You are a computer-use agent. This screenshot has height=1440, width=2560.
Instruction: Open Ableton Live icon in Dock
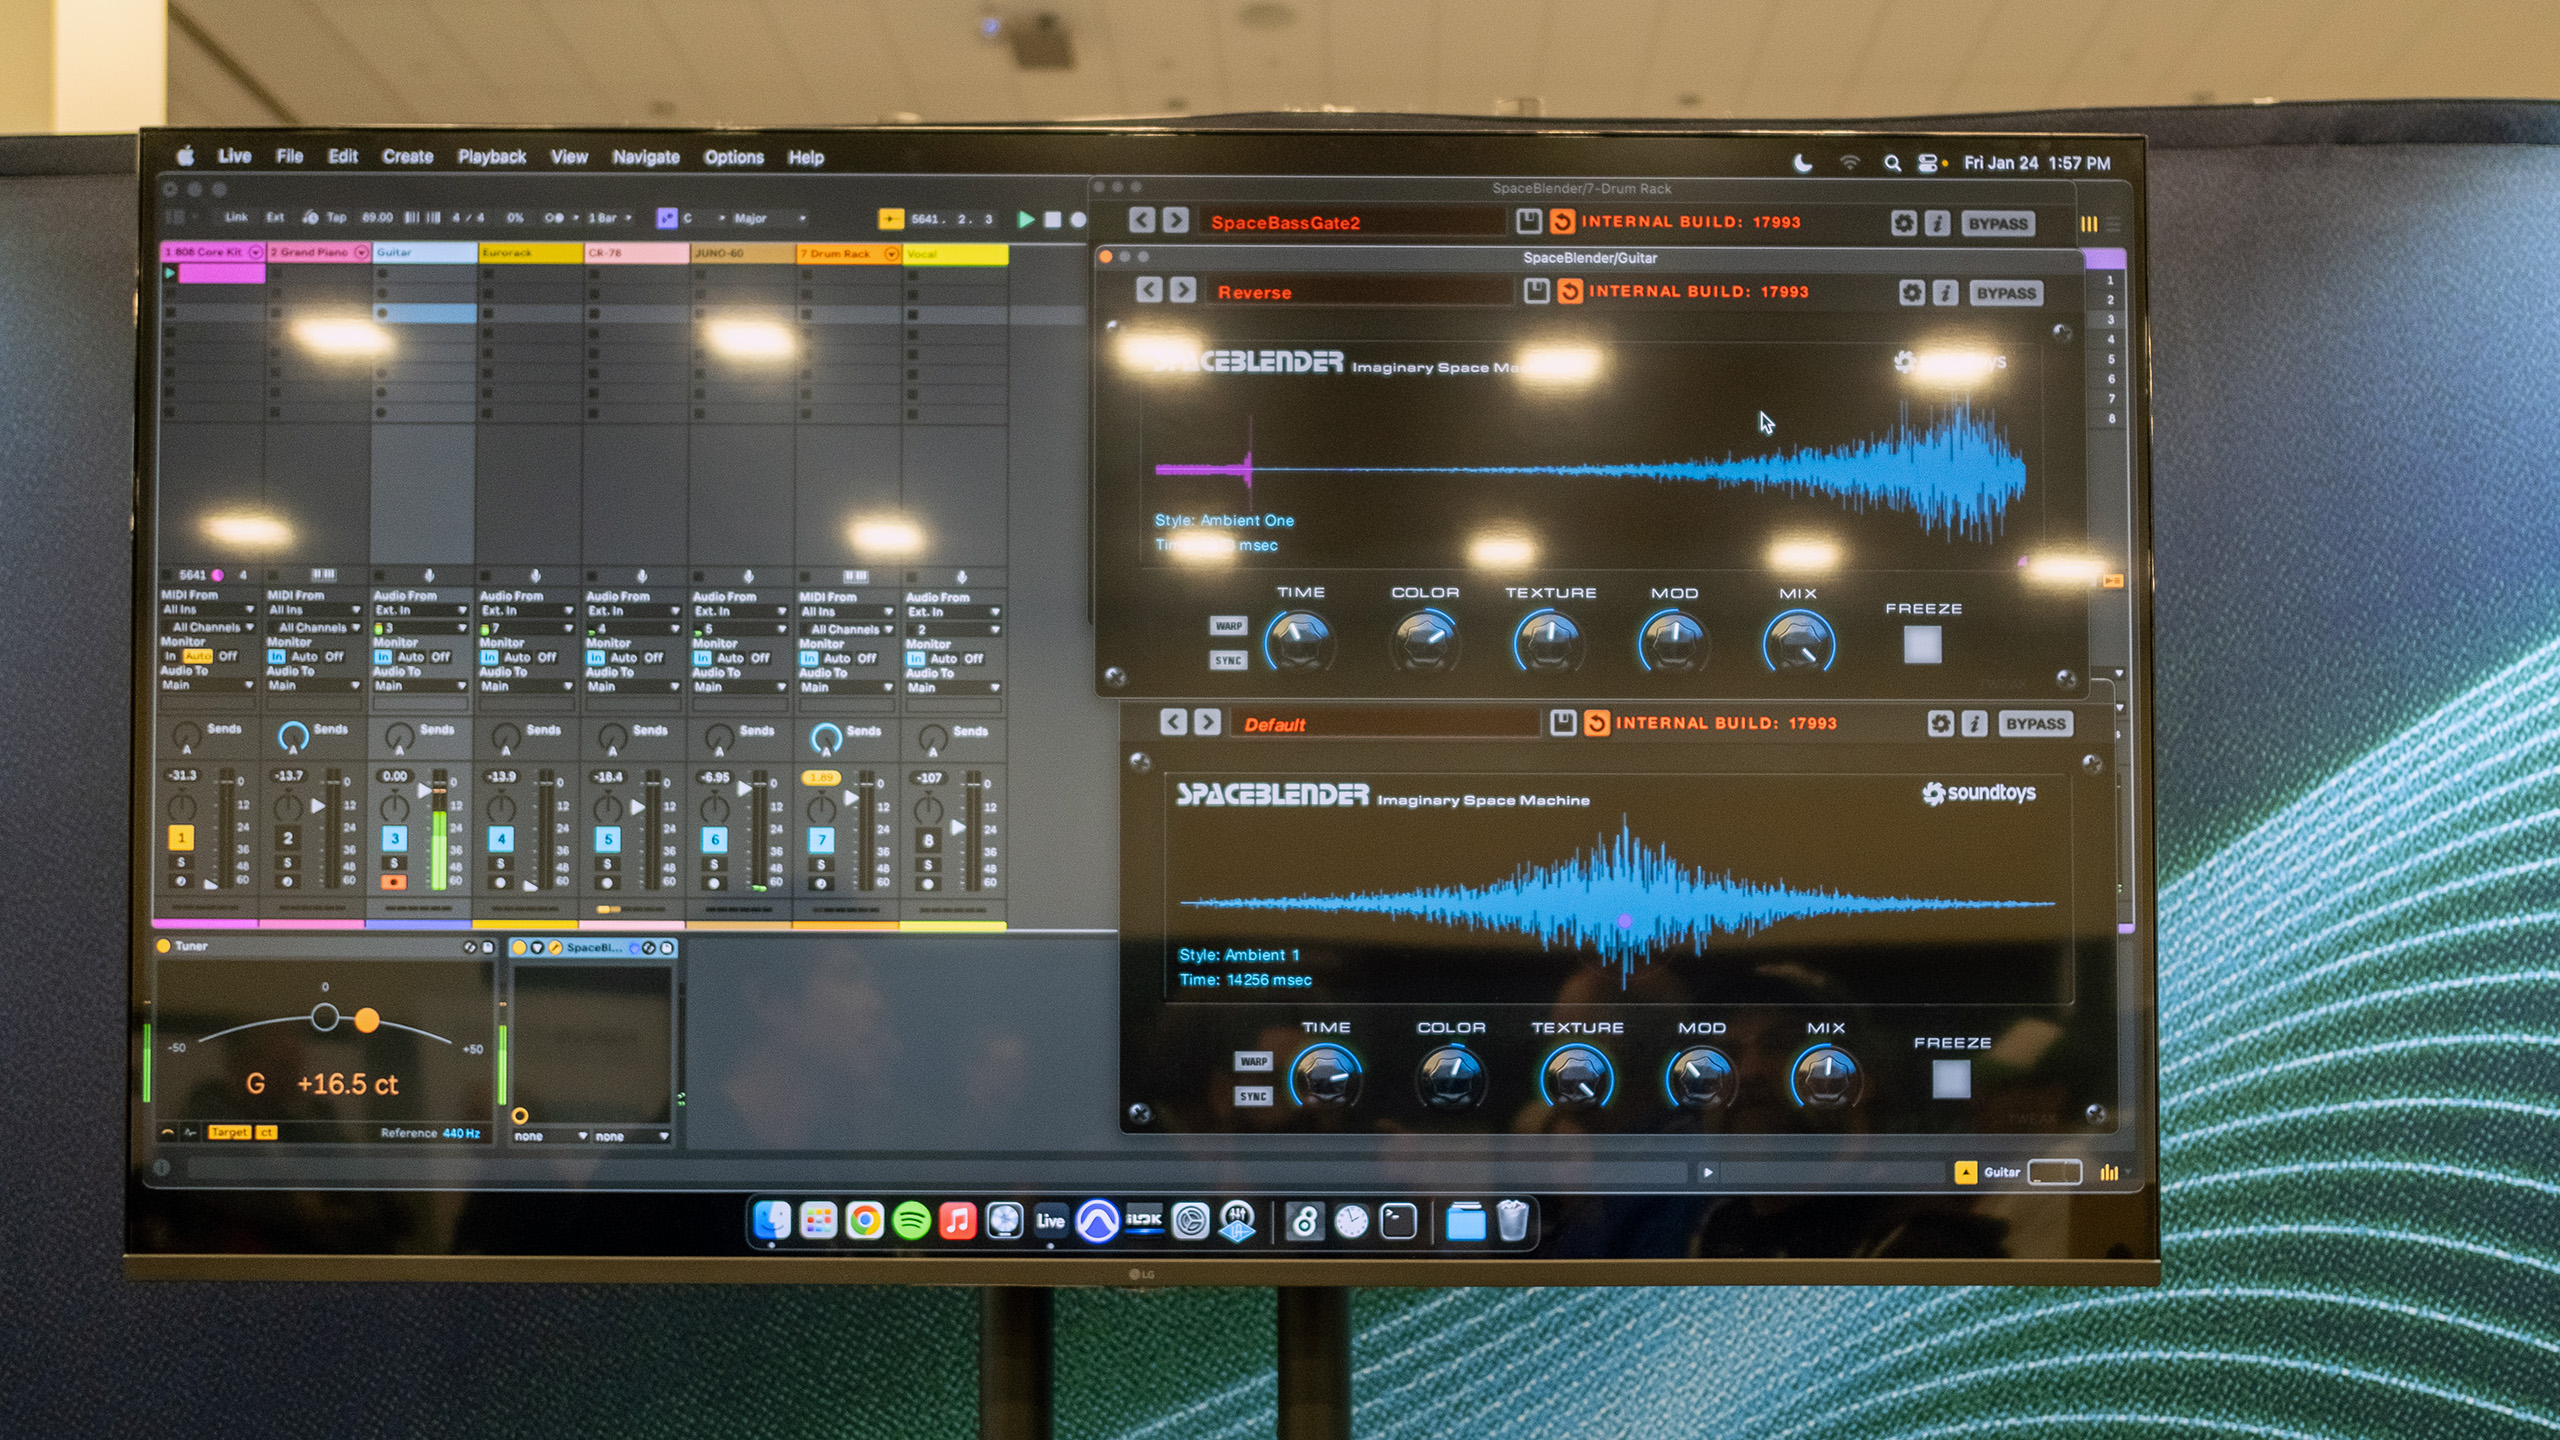(1050, 1221)
